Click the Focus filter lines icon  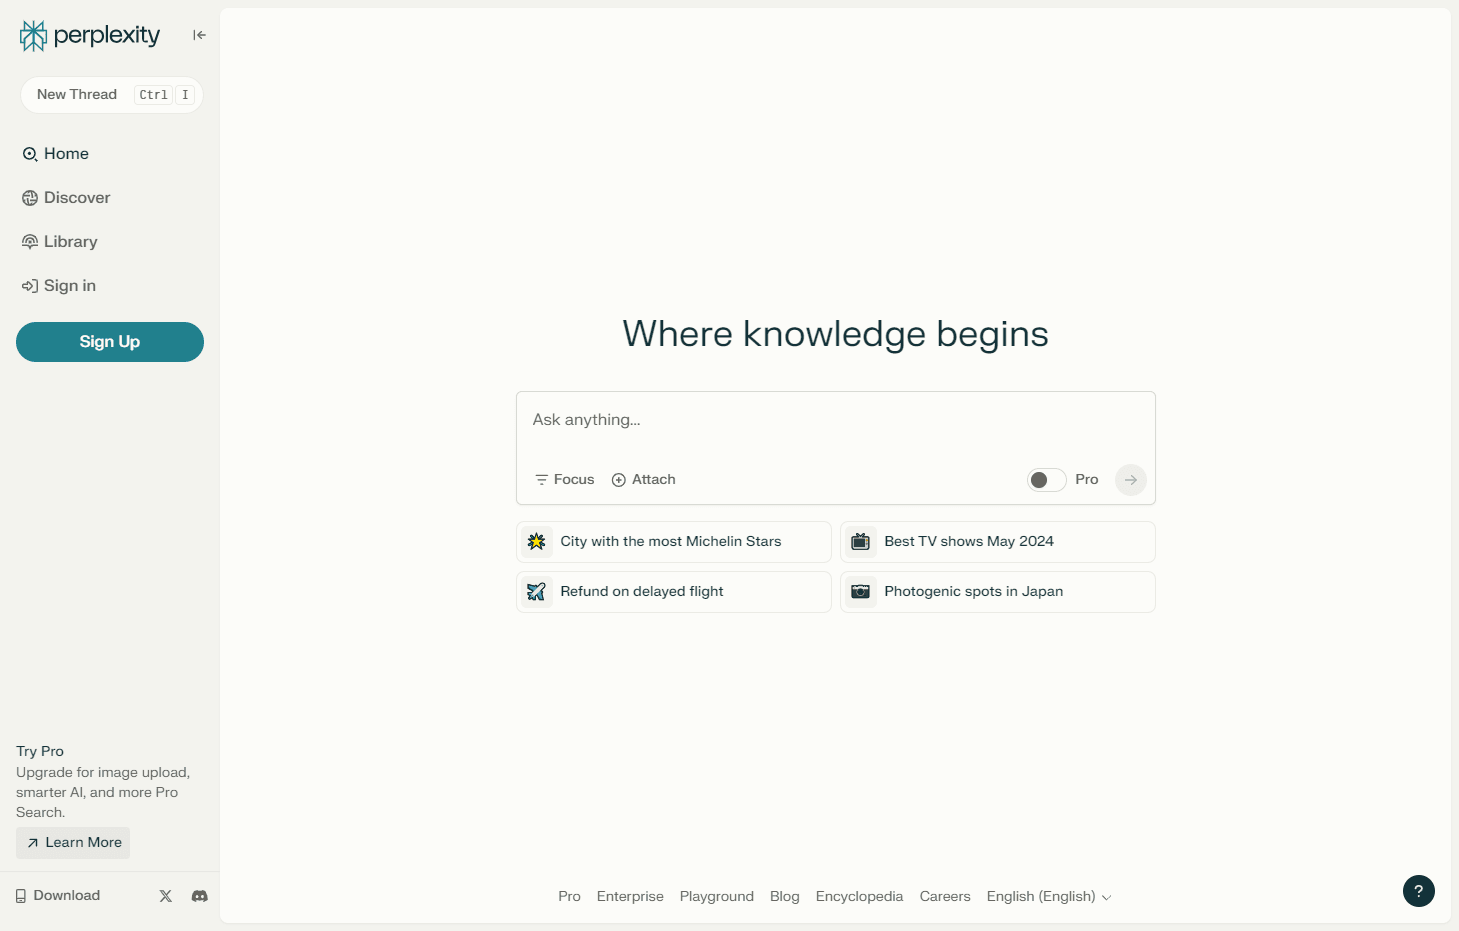542,480
